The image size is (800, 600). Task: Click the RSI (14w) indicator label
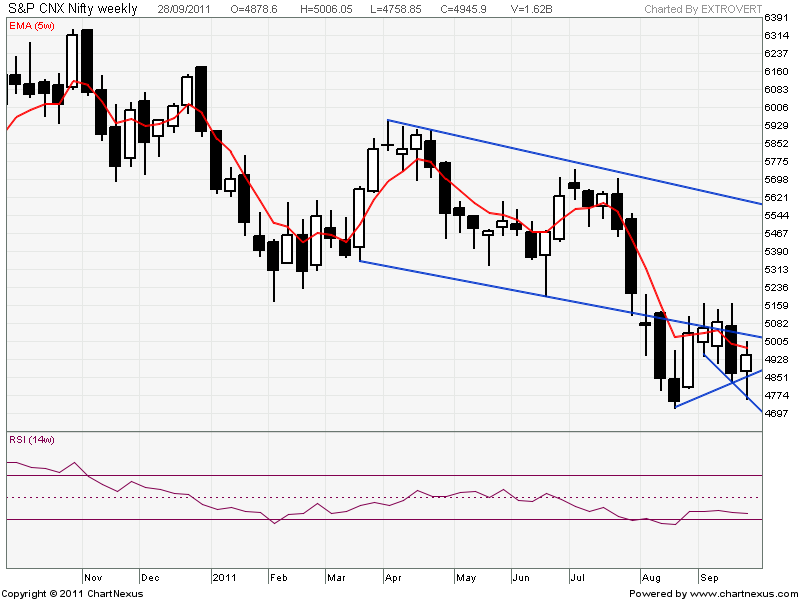[31, 440]
